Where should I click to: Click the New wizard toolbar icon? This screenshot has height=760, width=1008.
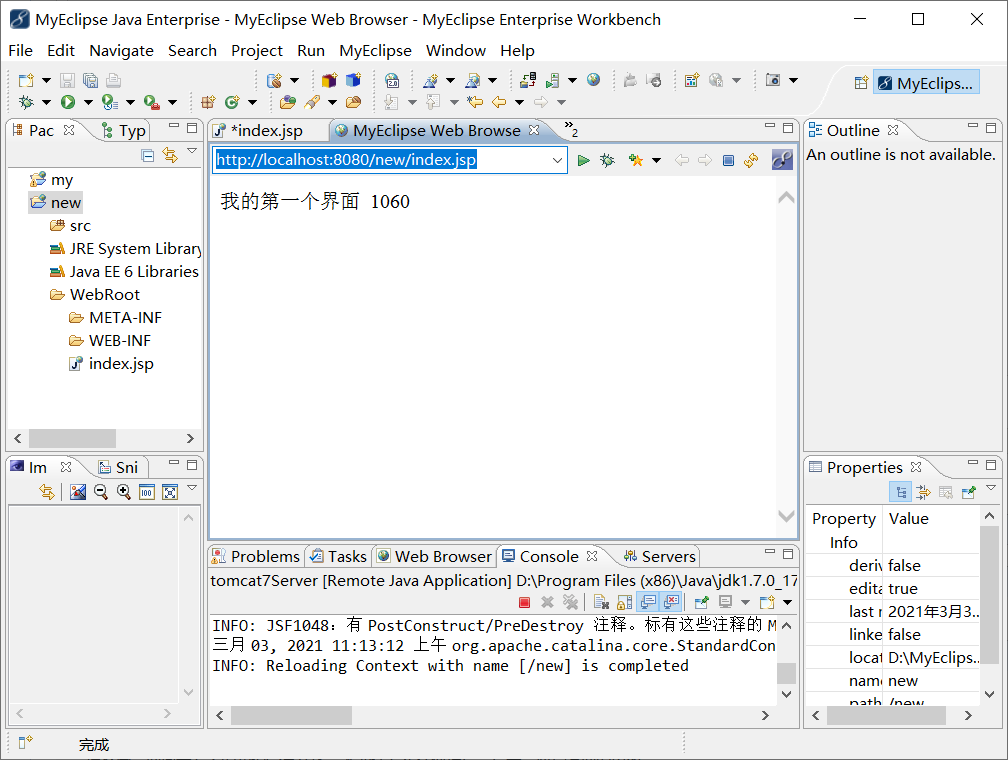(26, 80)
